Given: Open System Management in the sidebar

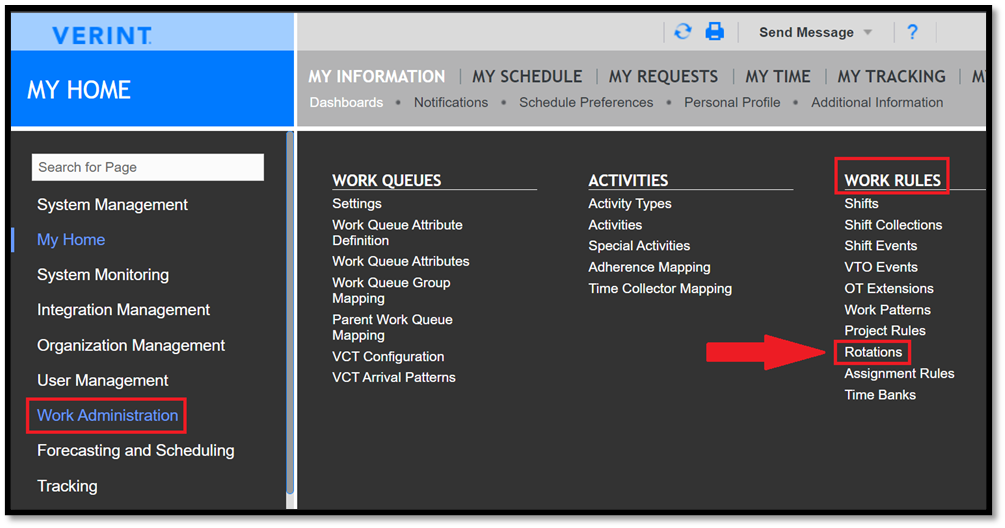Looking at the screenshot, I should (112, 205).
